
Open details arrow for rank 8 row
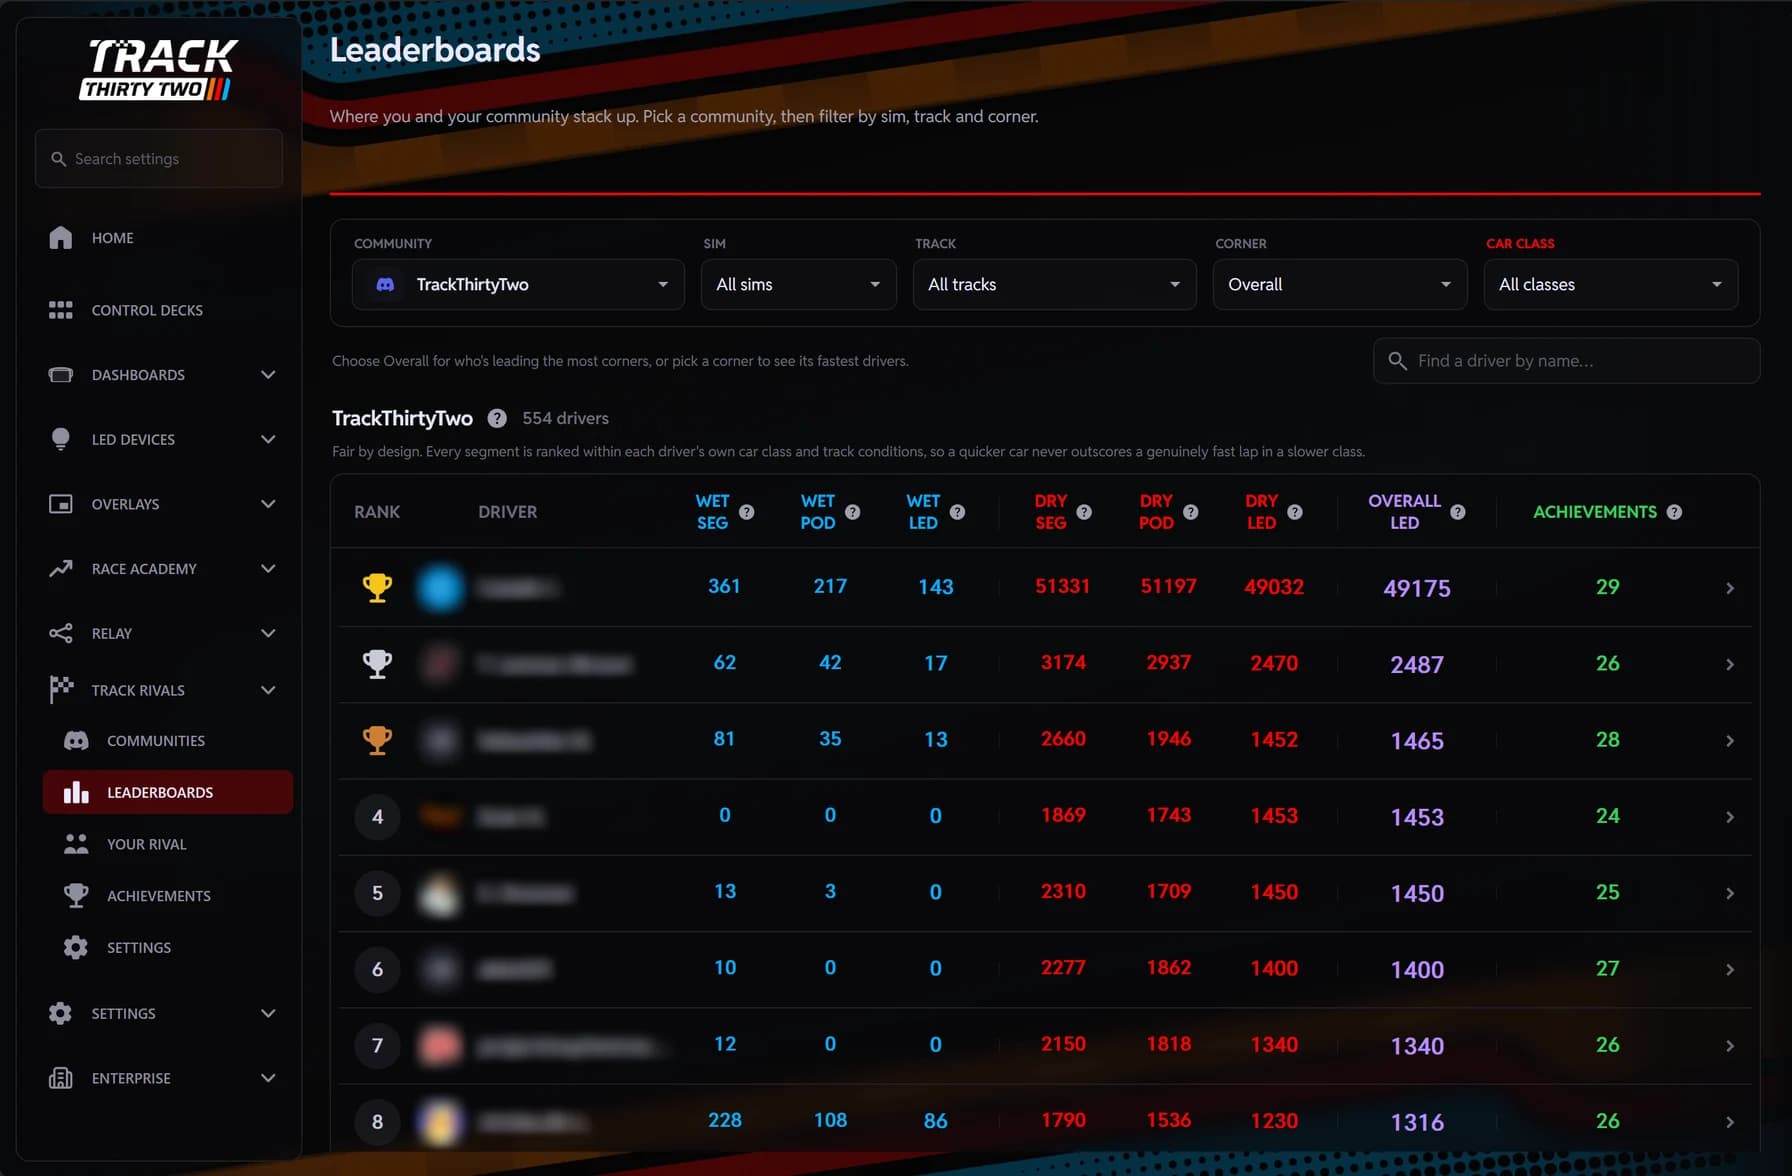click(x=1730, y=1122)
